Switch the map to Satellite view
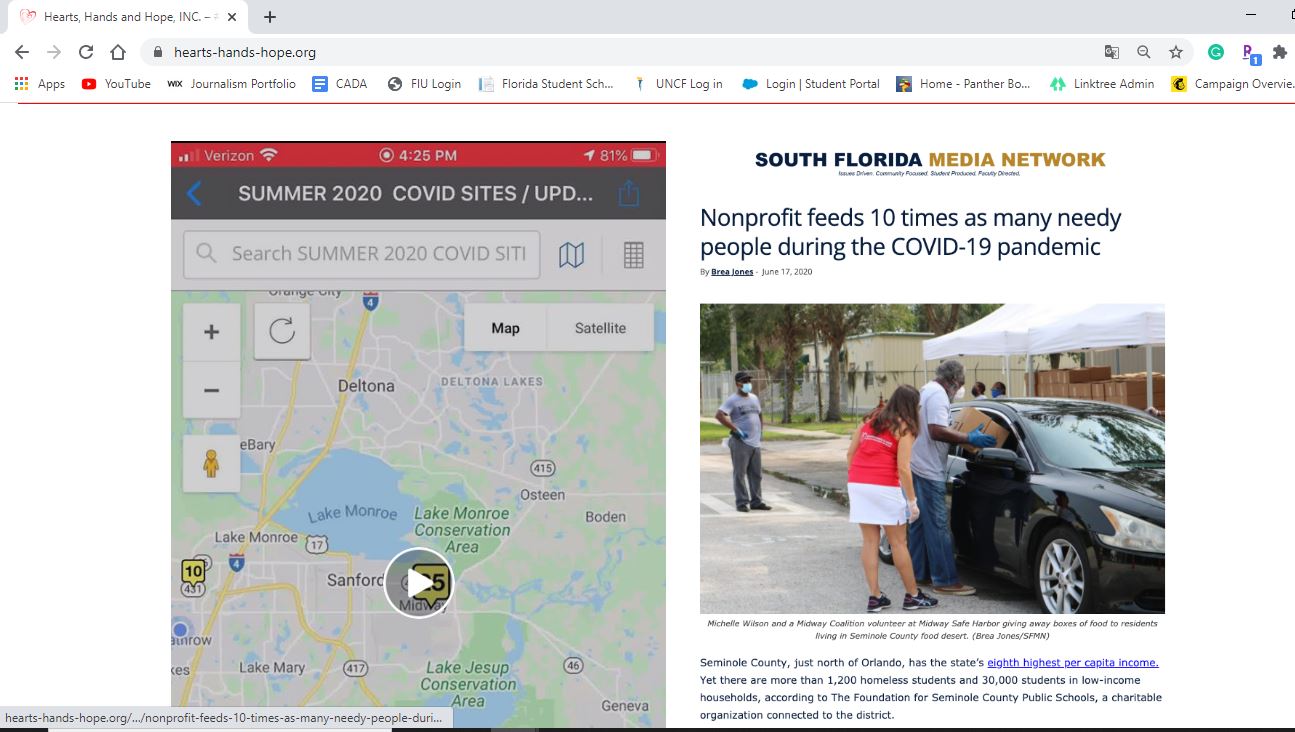The image size is (1295, 732). (600, 328)
